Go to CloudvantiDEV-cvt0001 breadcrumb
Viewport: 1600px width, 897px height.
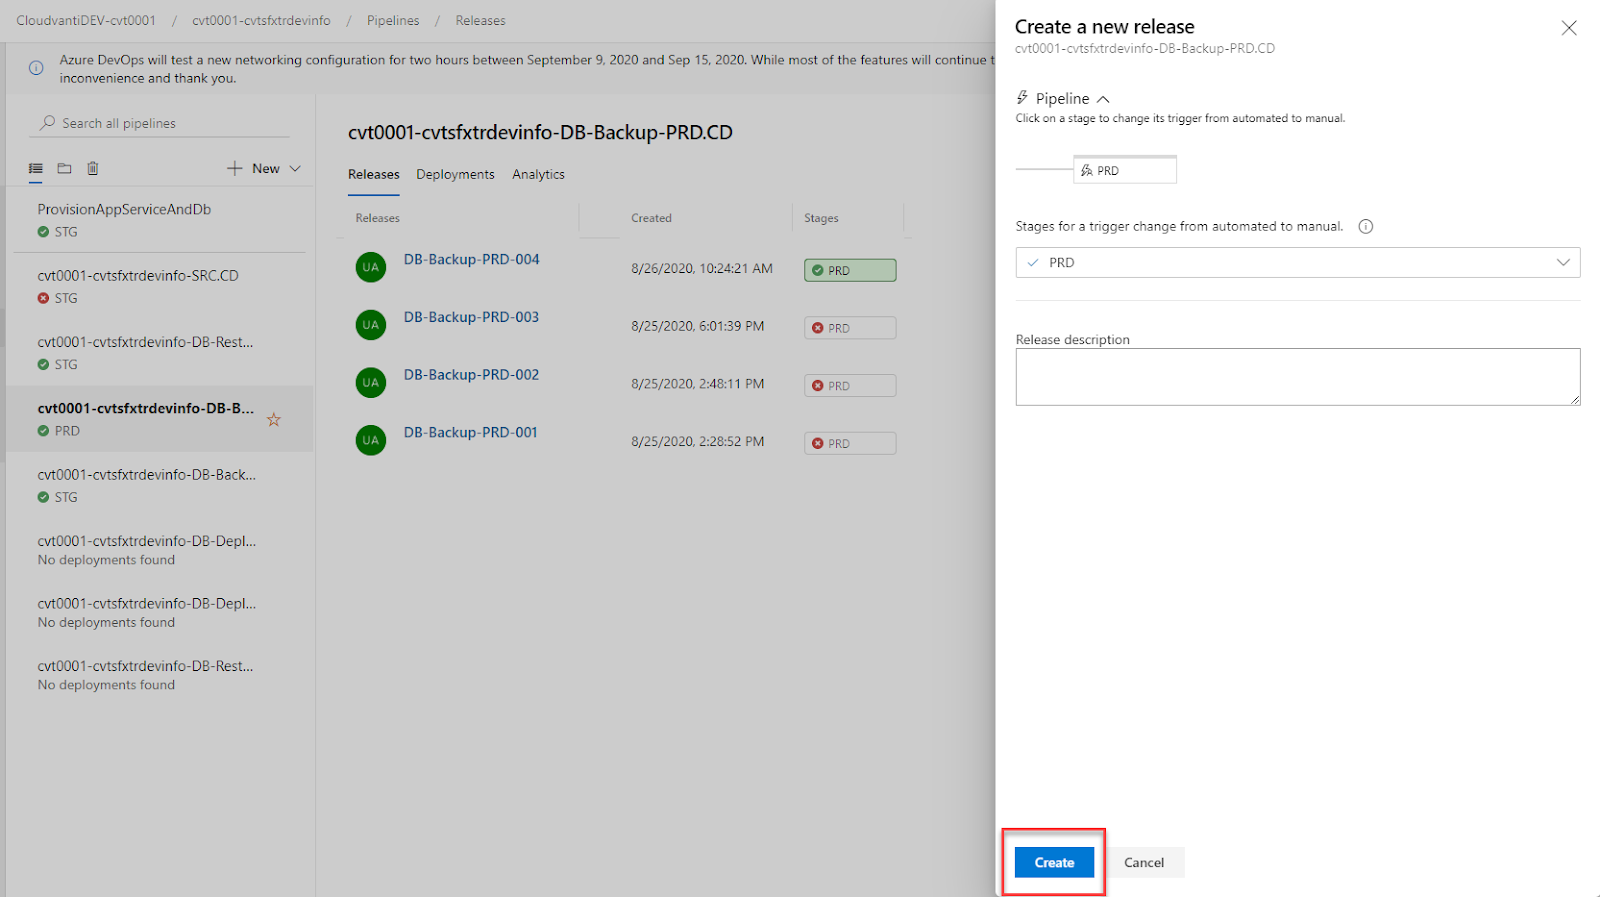pos(86,20)
